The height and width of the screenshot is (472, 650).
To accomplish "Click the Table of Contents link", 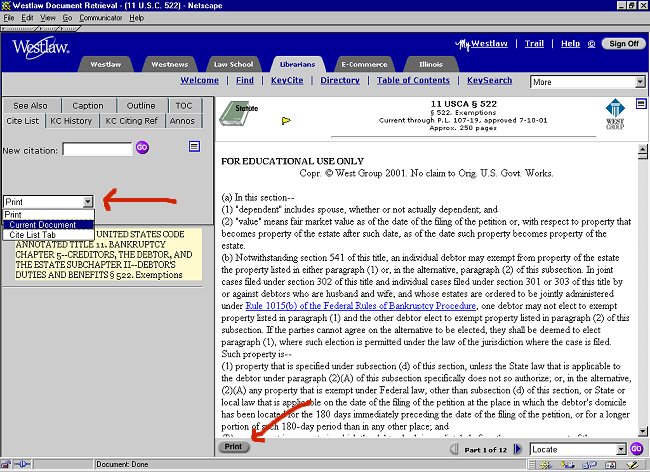I will (413, 80).
